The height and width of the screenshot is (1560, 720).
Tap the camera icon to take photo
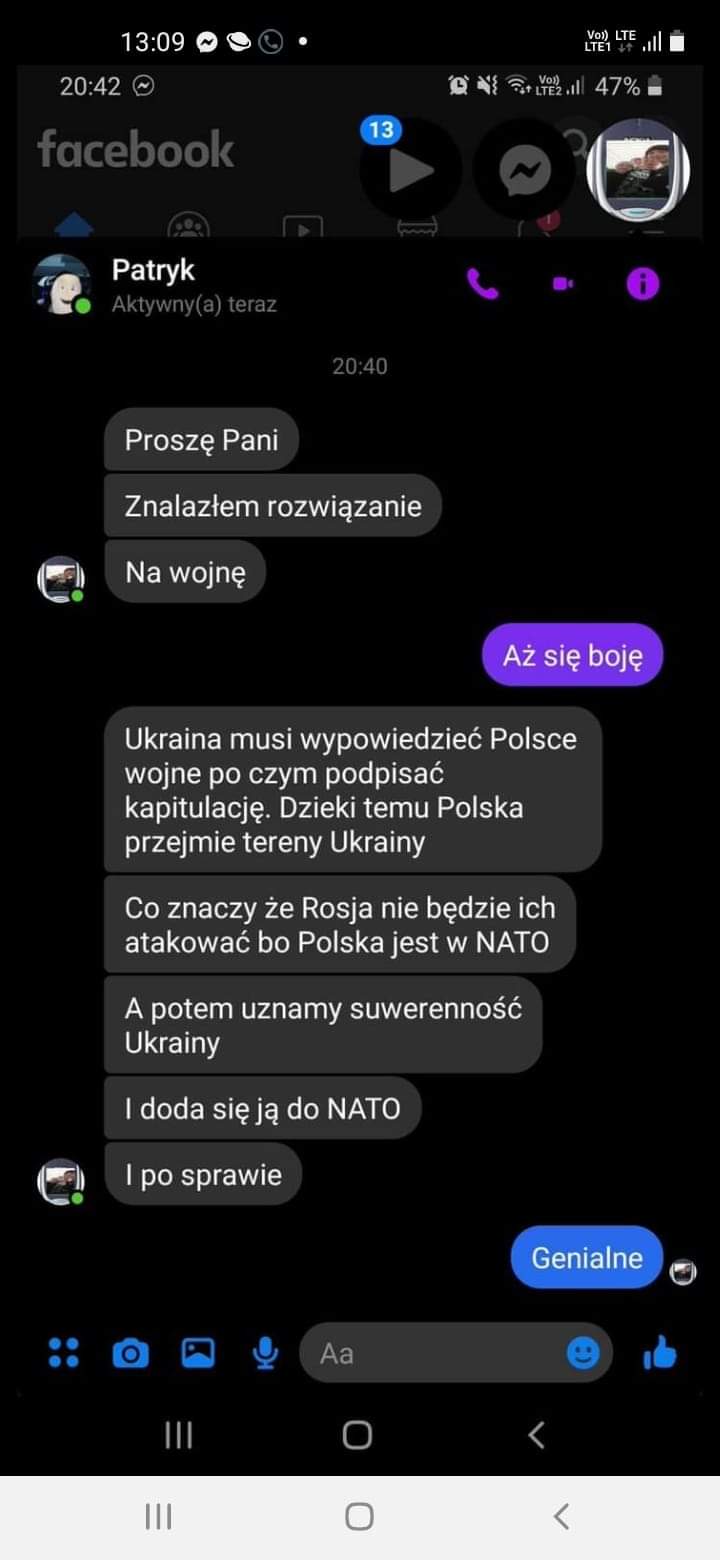131,1354
